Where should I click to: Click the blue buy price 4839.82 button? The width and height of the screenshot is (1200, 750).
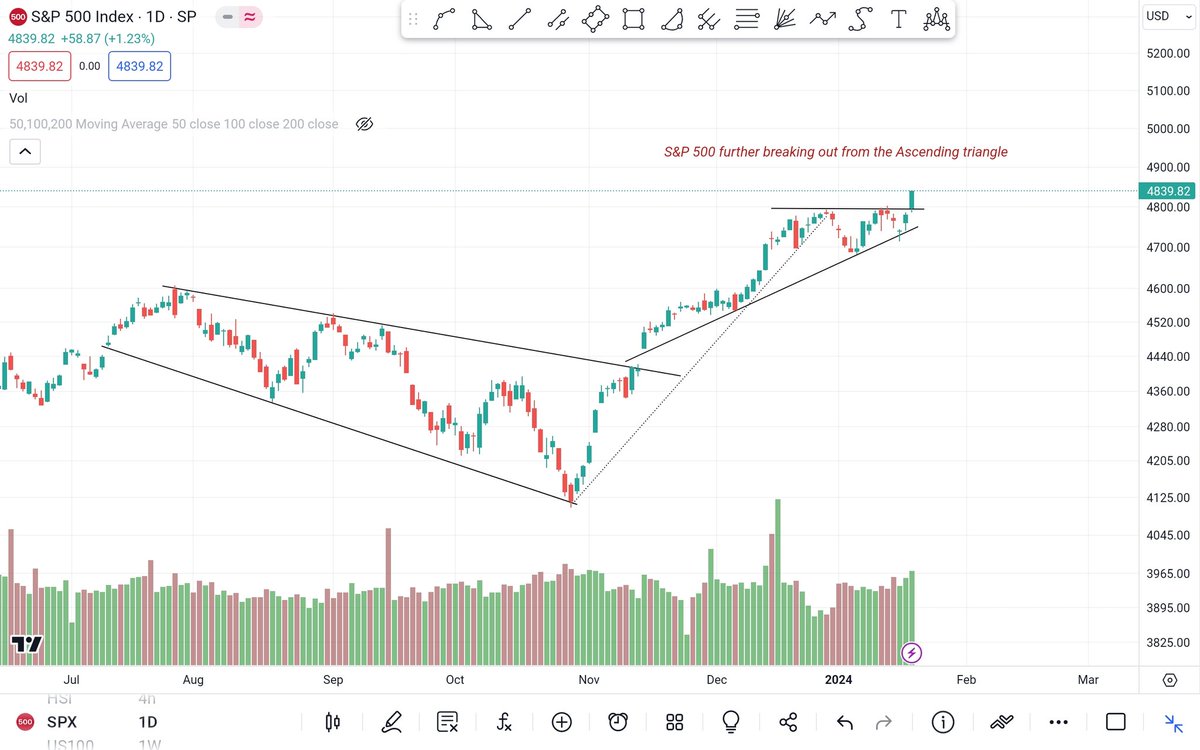click(x=140, y=67)
